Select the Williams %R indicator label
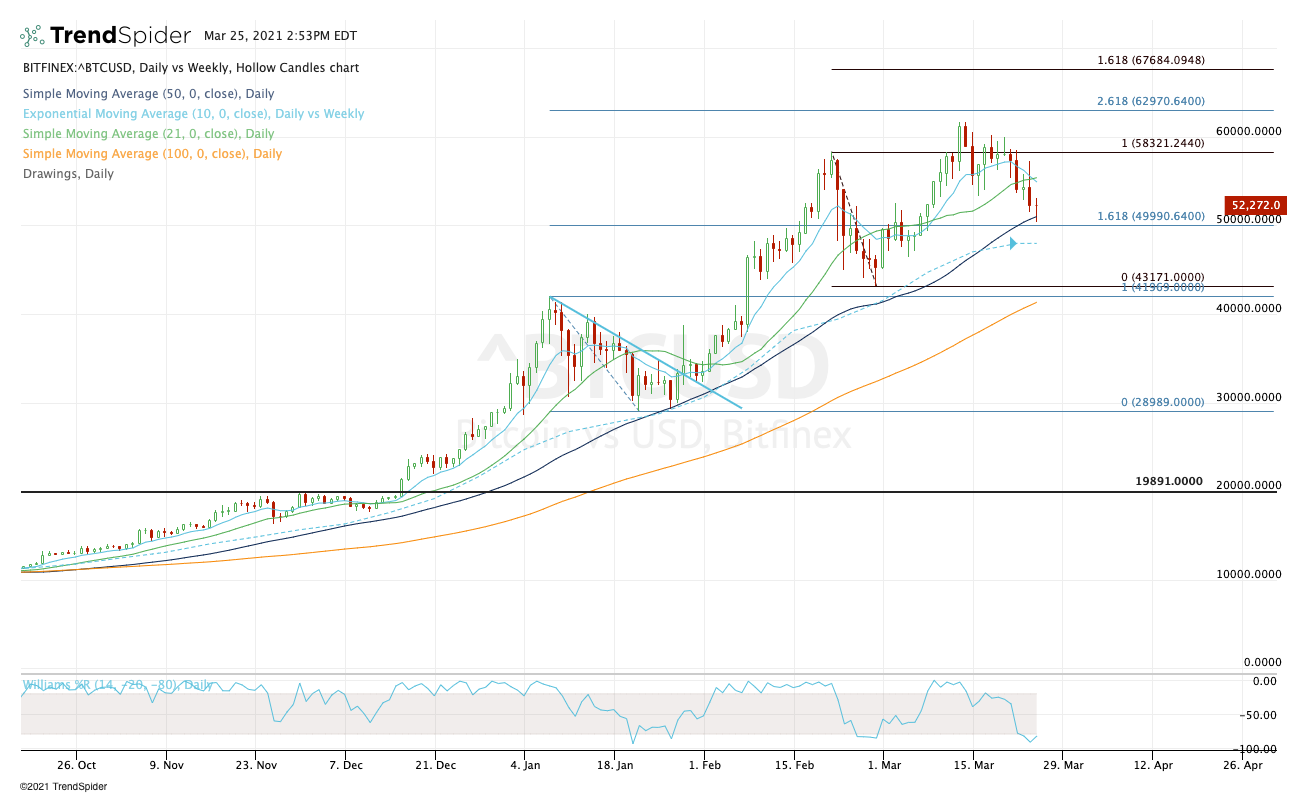Screen dimensions: 1307x796 (117, 685)
